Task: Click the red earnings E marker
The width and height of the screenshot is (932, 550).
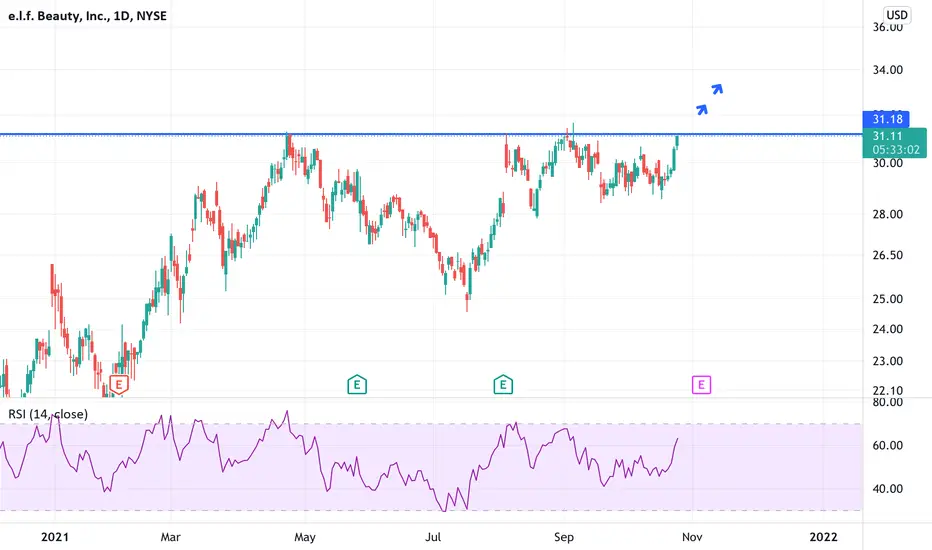Action: [x=119, y=385]
